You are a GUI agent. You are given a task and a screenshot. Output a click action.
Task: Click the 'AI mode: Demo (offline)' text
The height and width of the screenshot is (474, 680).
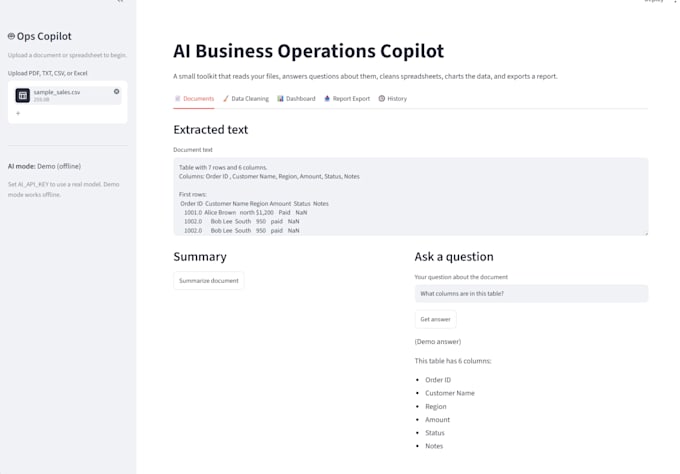[44, 166]
